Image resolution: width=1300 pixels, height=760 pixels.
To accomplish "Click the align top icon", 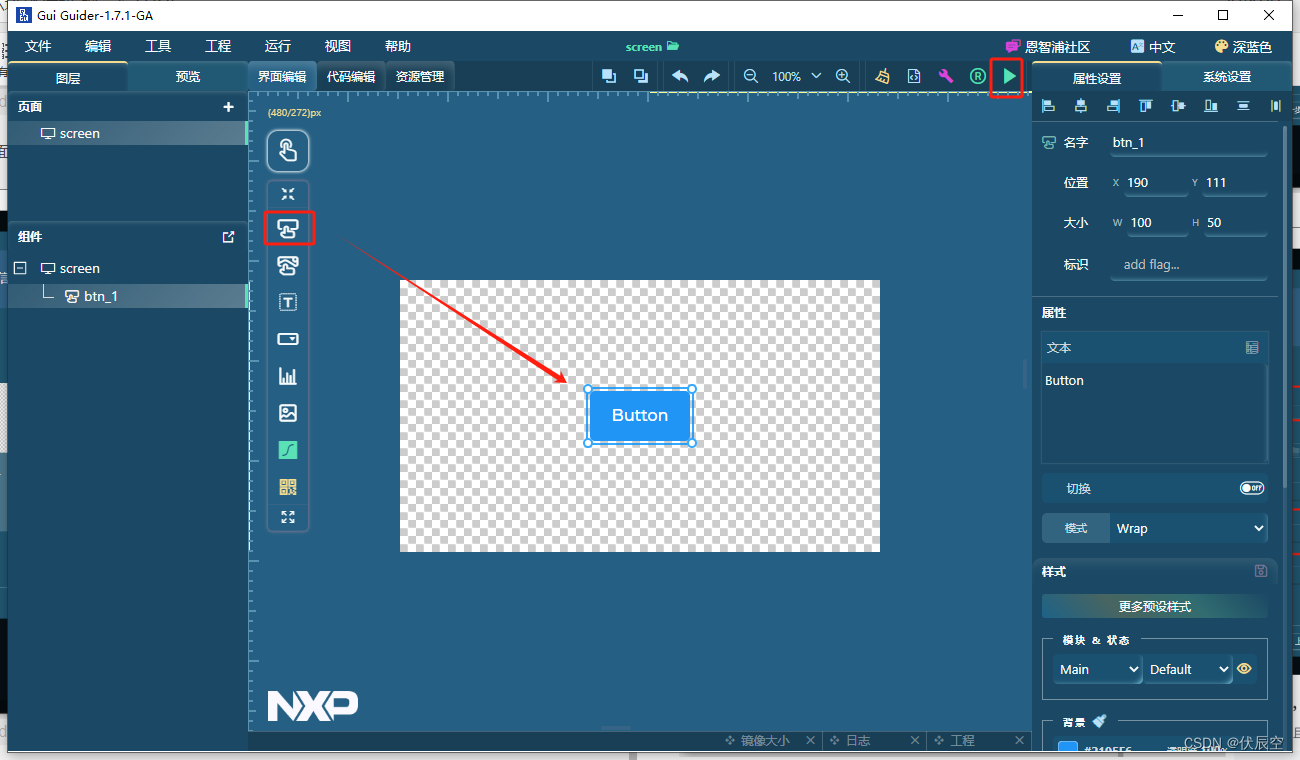I will (1146, 106).
